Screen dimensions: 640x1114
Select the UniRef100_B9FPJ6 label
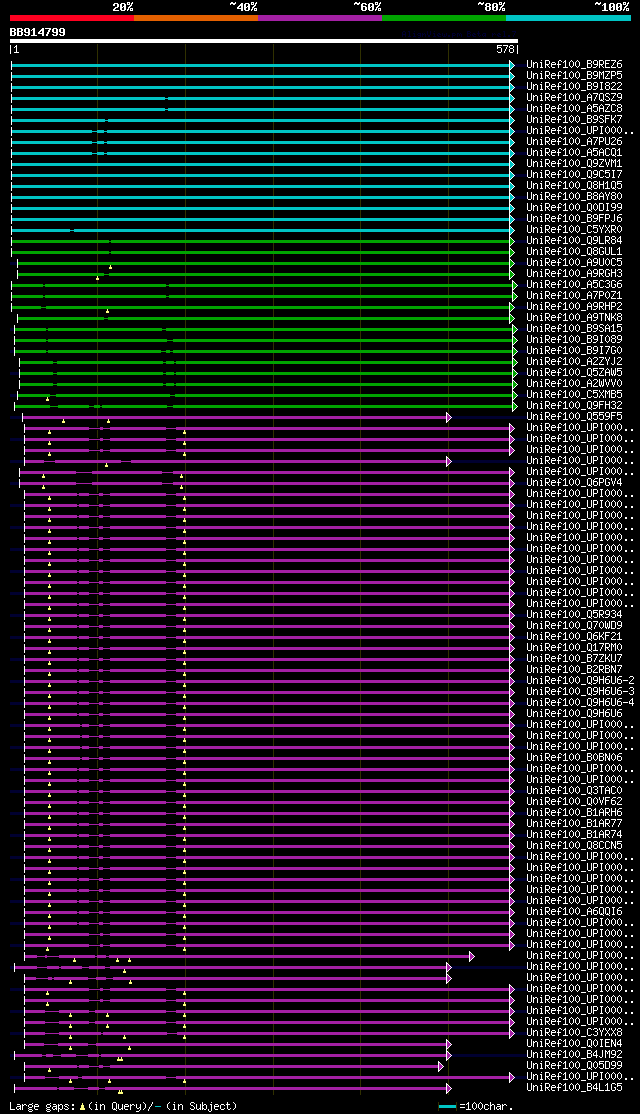pyautogui.click(x=575, y=219)
